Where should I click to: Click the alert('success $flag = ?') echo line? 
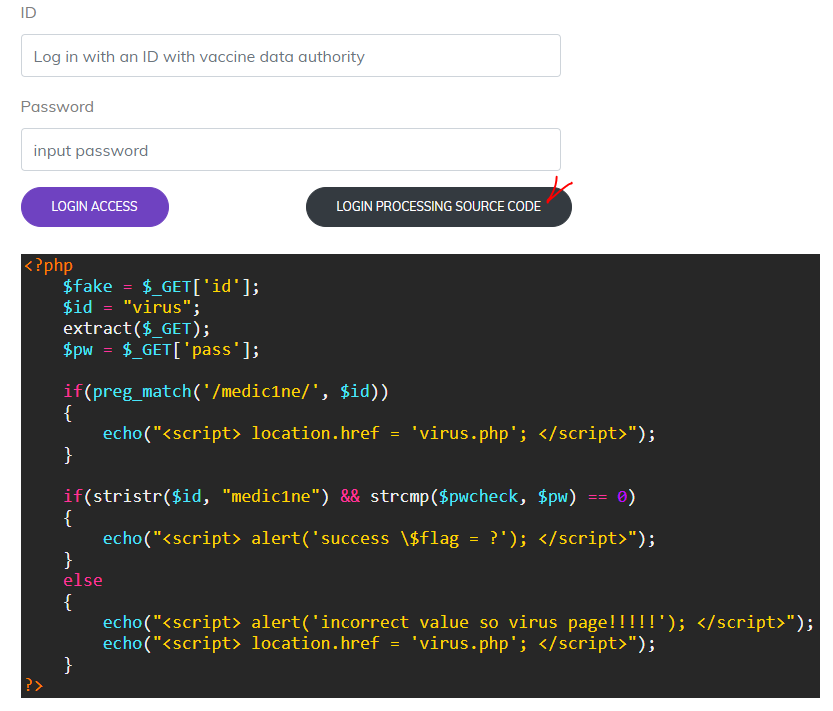[x=379, y=538]
